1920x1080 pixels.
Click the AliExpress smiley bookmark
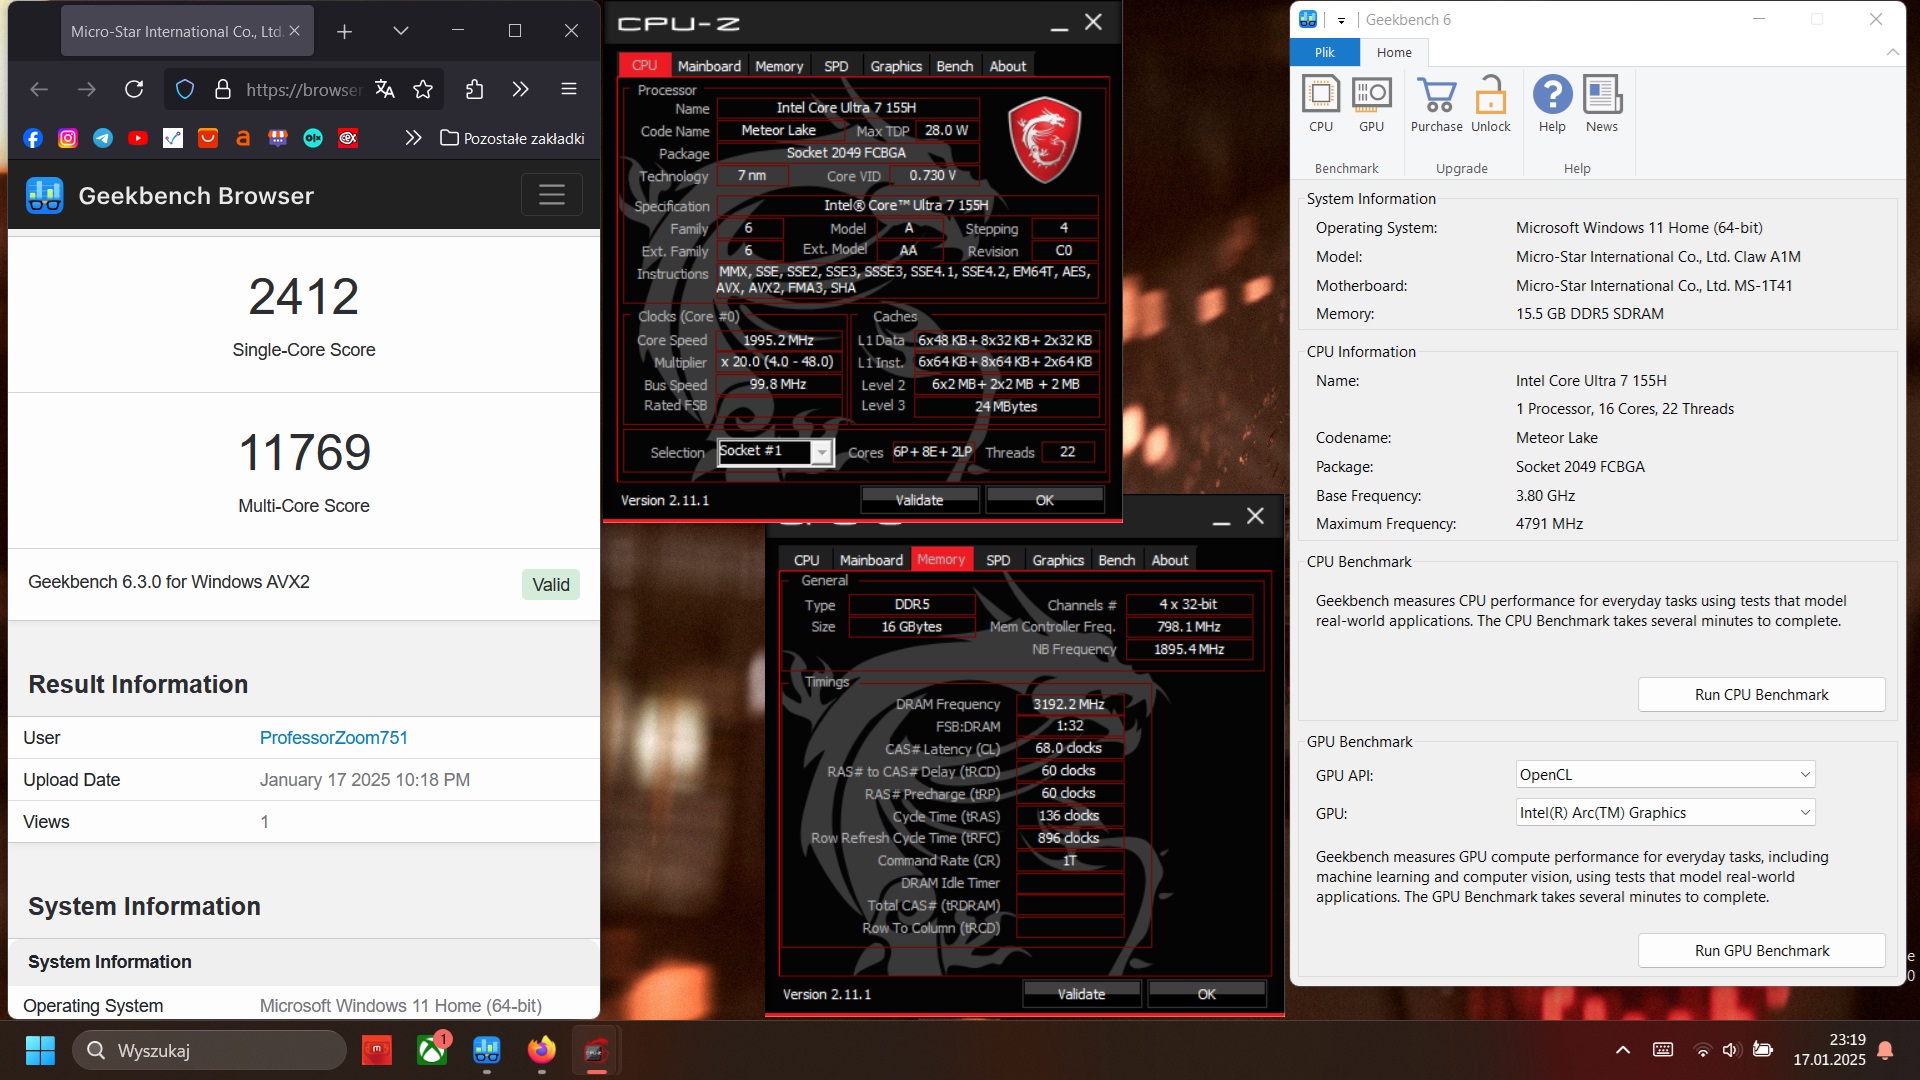pyautogui.click(x=208, y=138)
